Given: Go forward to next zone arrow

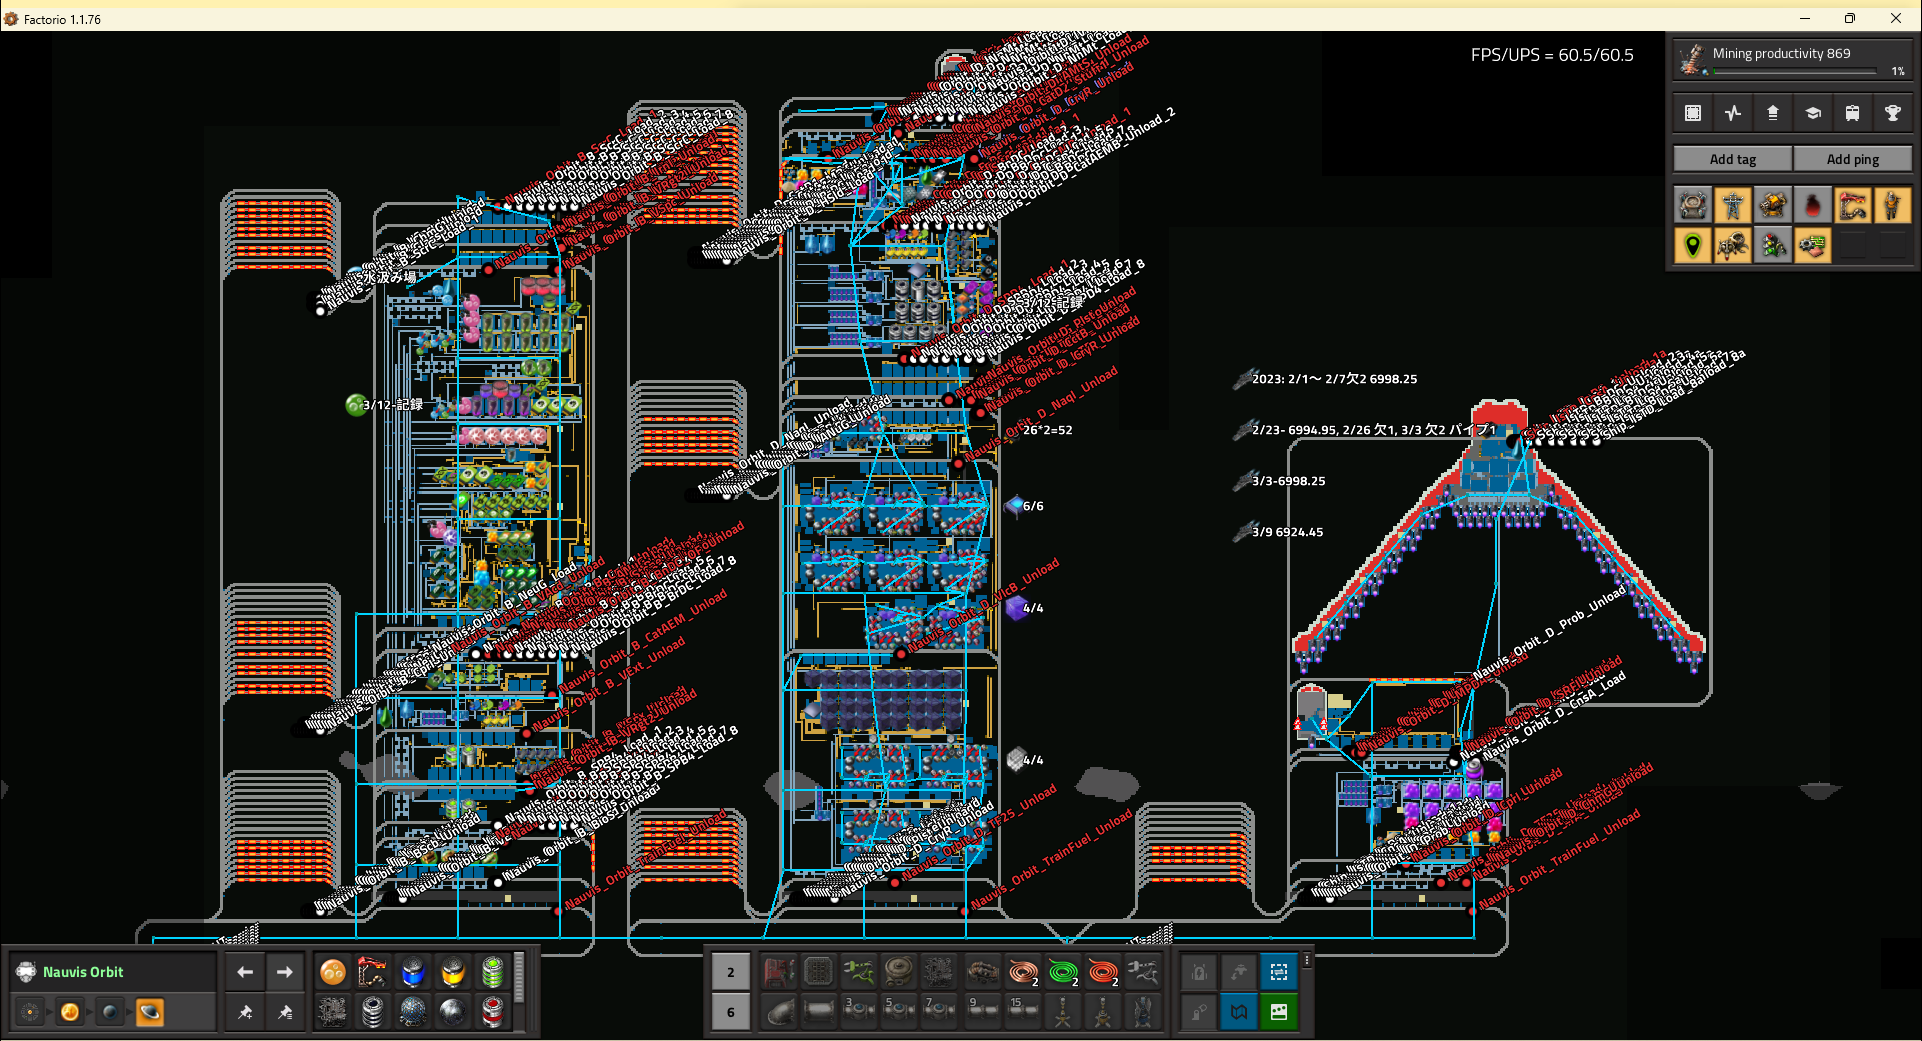Looking at the screenshot, I should 285,972.
